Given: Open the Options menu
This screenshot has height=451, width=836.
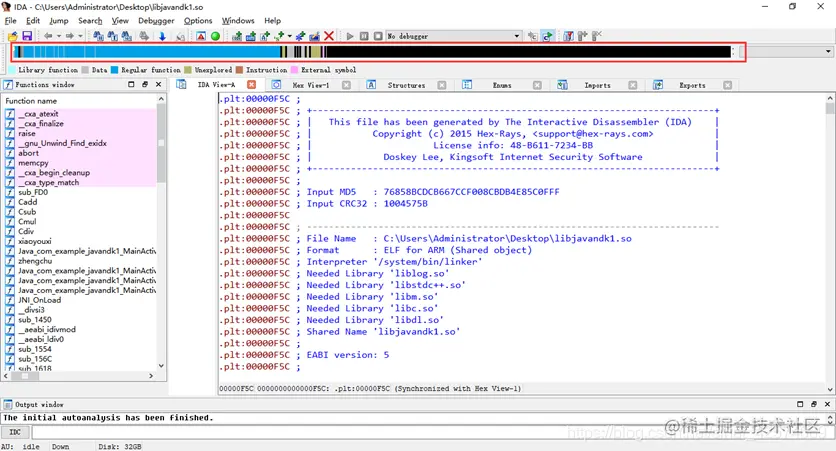Looking at the screenshot, I should pos(198,20).
